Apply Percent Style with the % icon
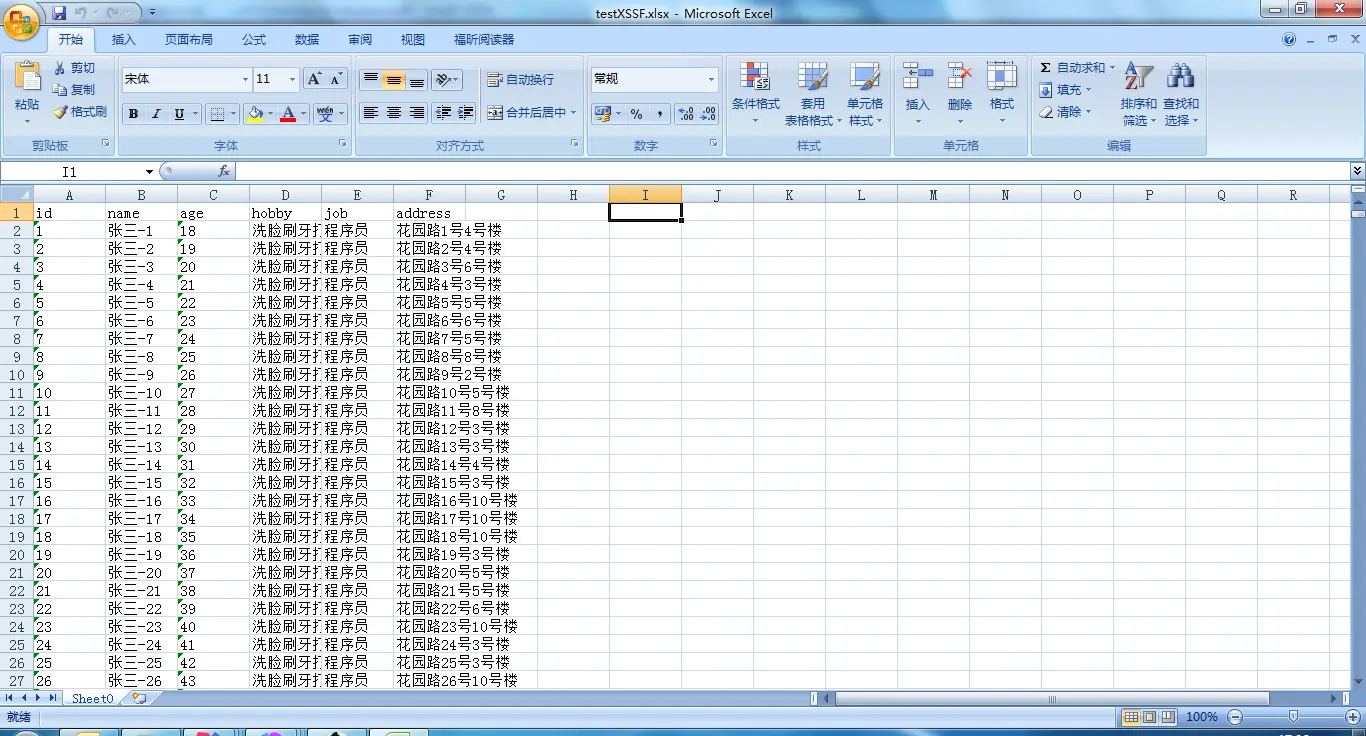This screenshot has height=736, width=1366. (636, 114)
